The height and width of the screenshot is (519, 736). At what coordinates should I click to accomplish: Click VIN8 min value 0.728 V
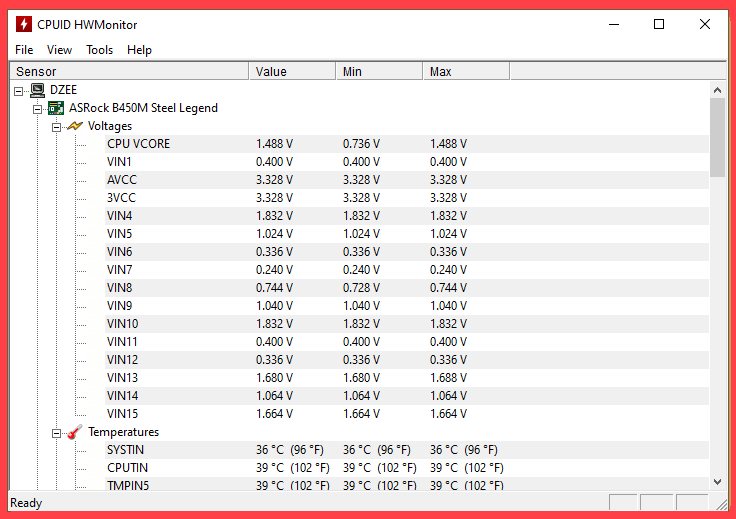(x=361, y=288)
